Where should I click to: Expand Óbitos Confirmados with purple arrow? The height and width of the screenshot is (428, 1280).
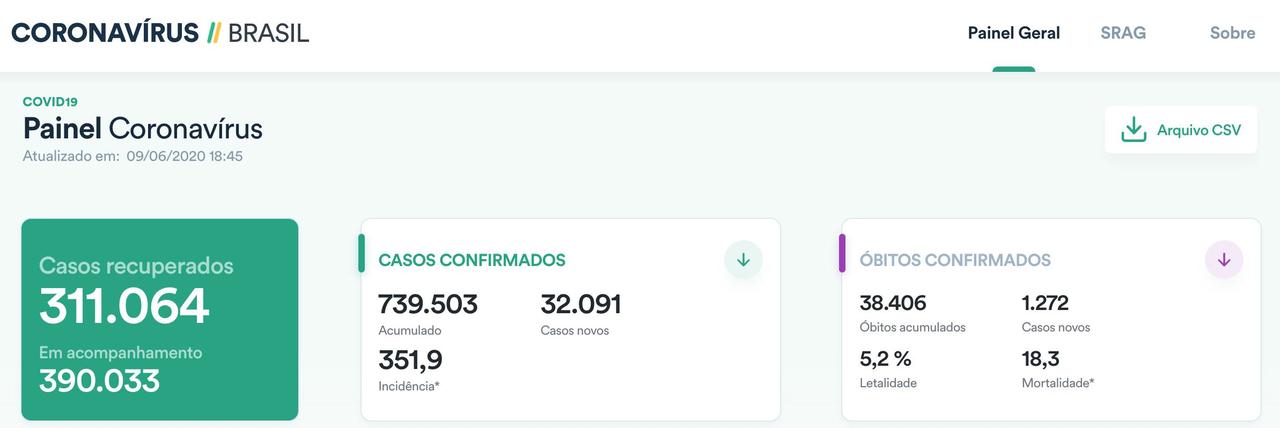coord(1224,260)
